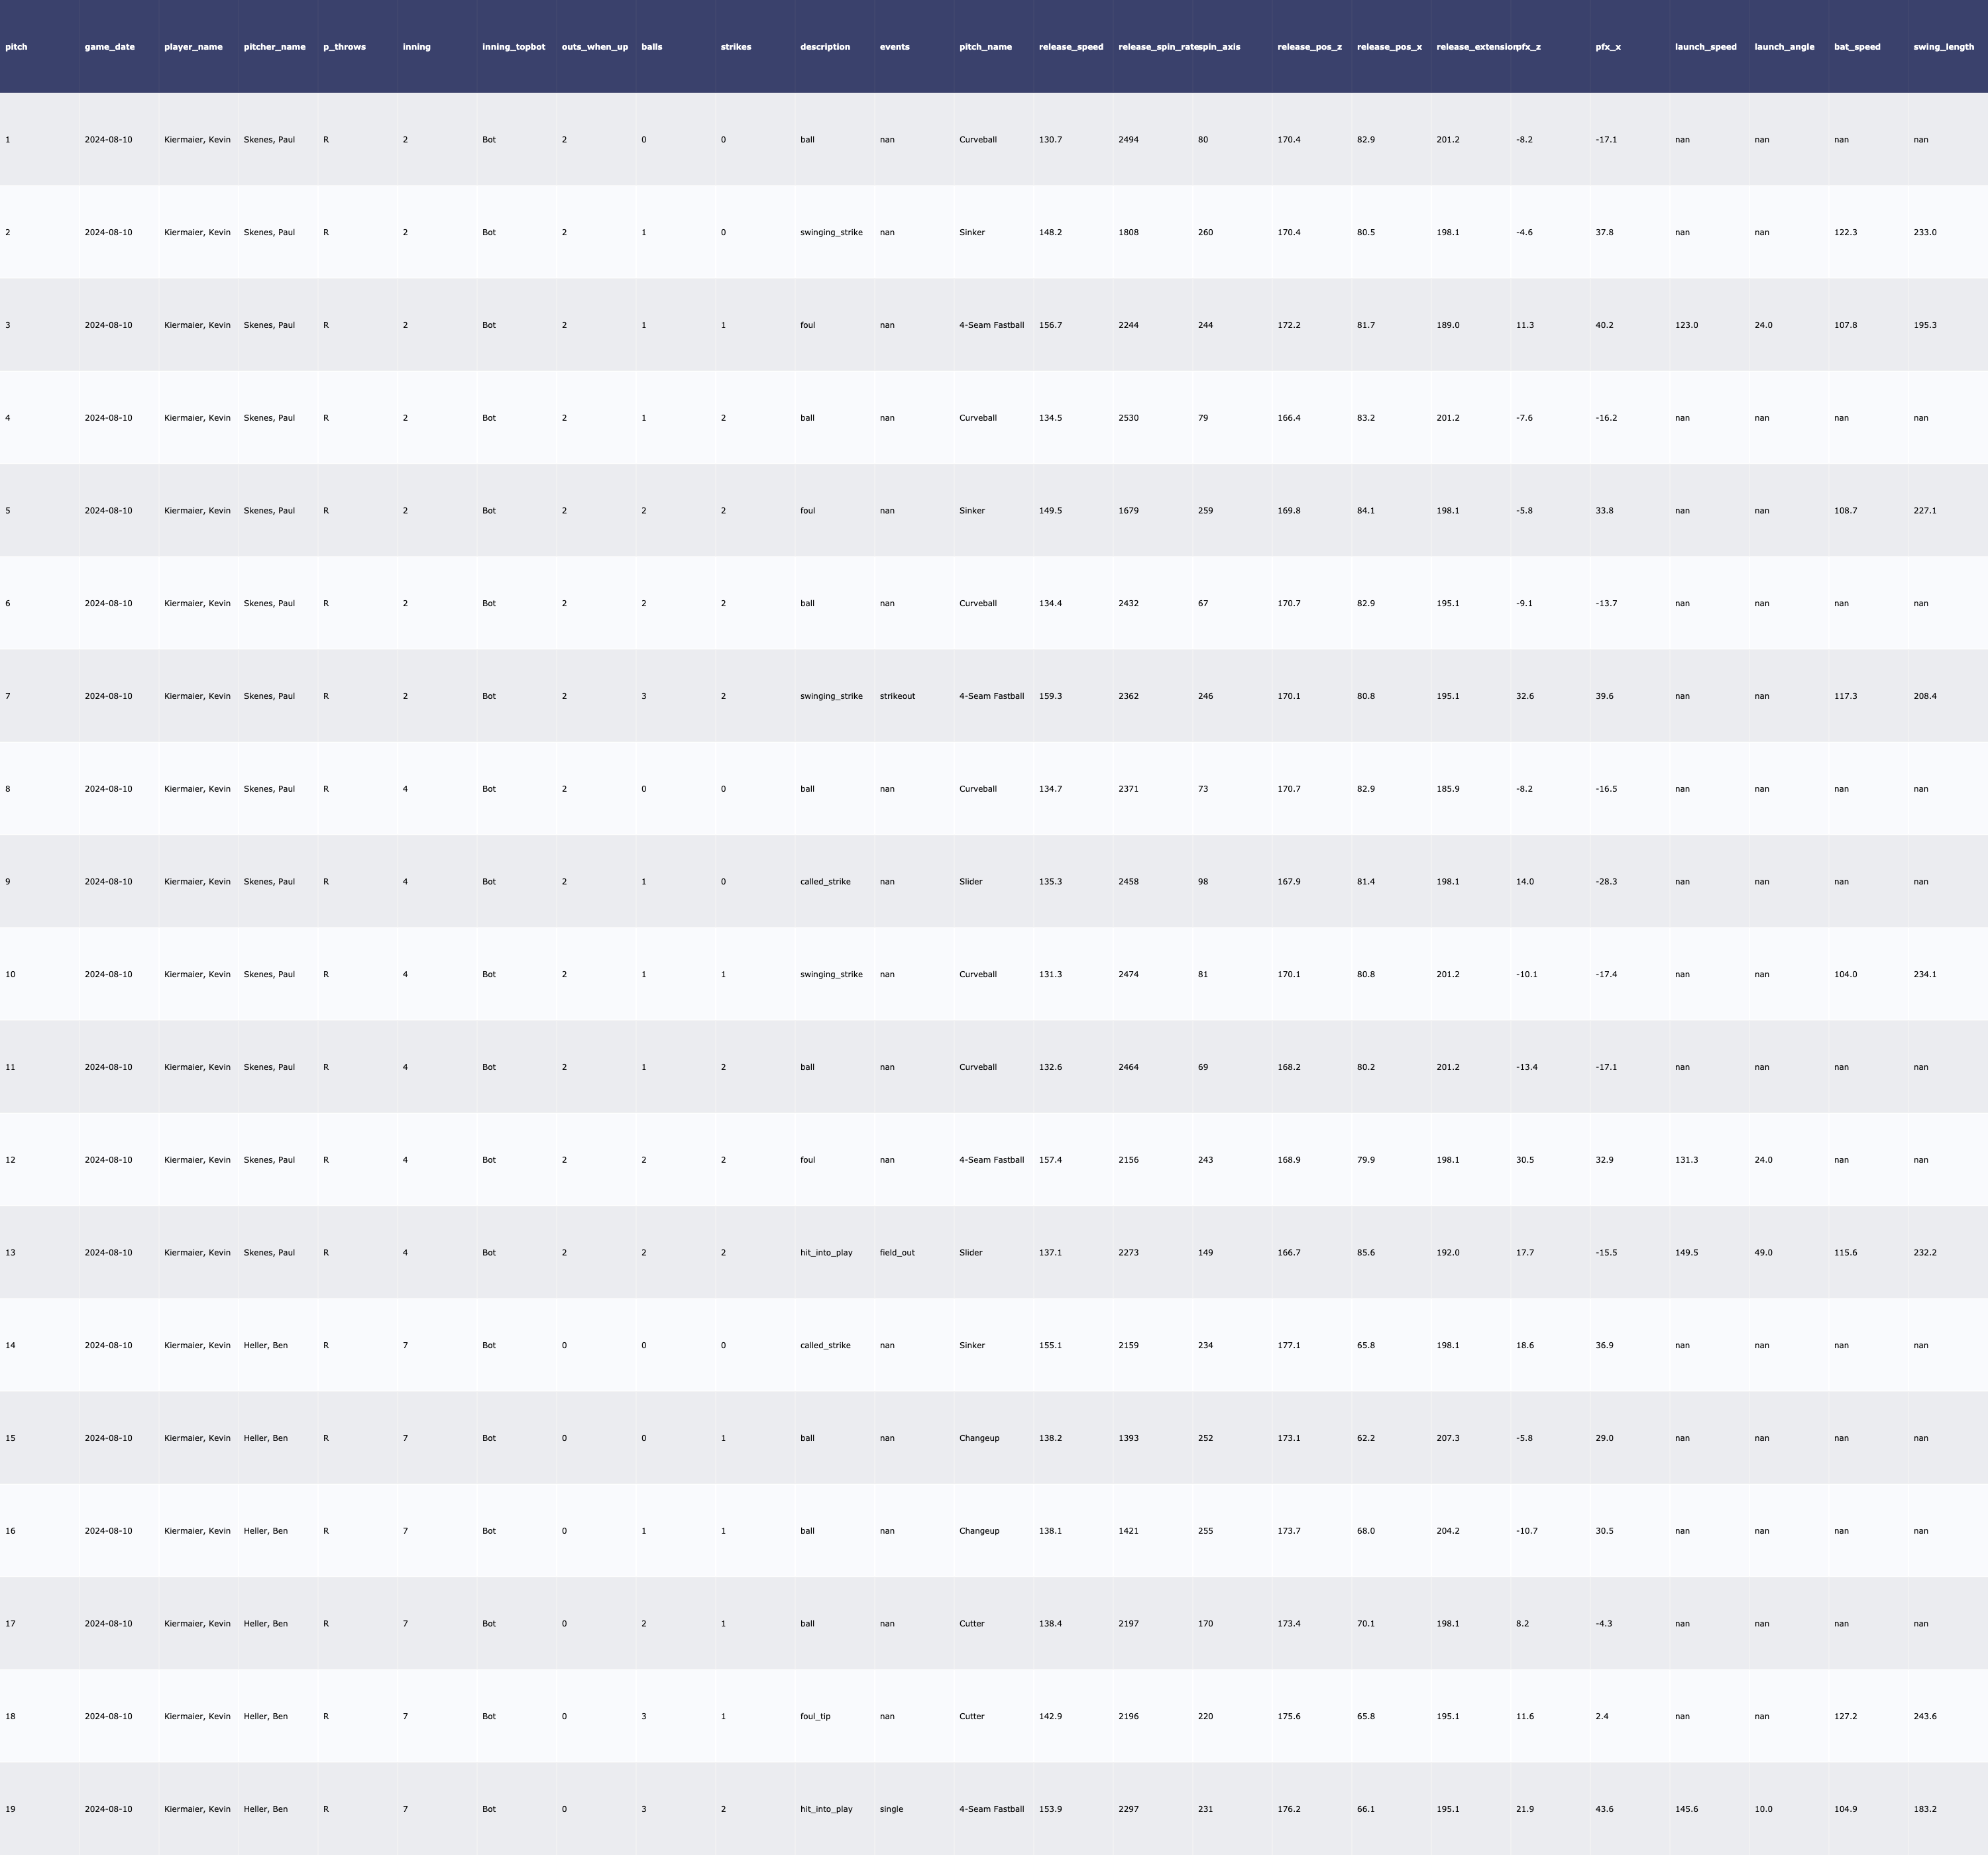Click the game_date column header
This screenshot has height=1855, width=1988.
(x=110, y=47)
